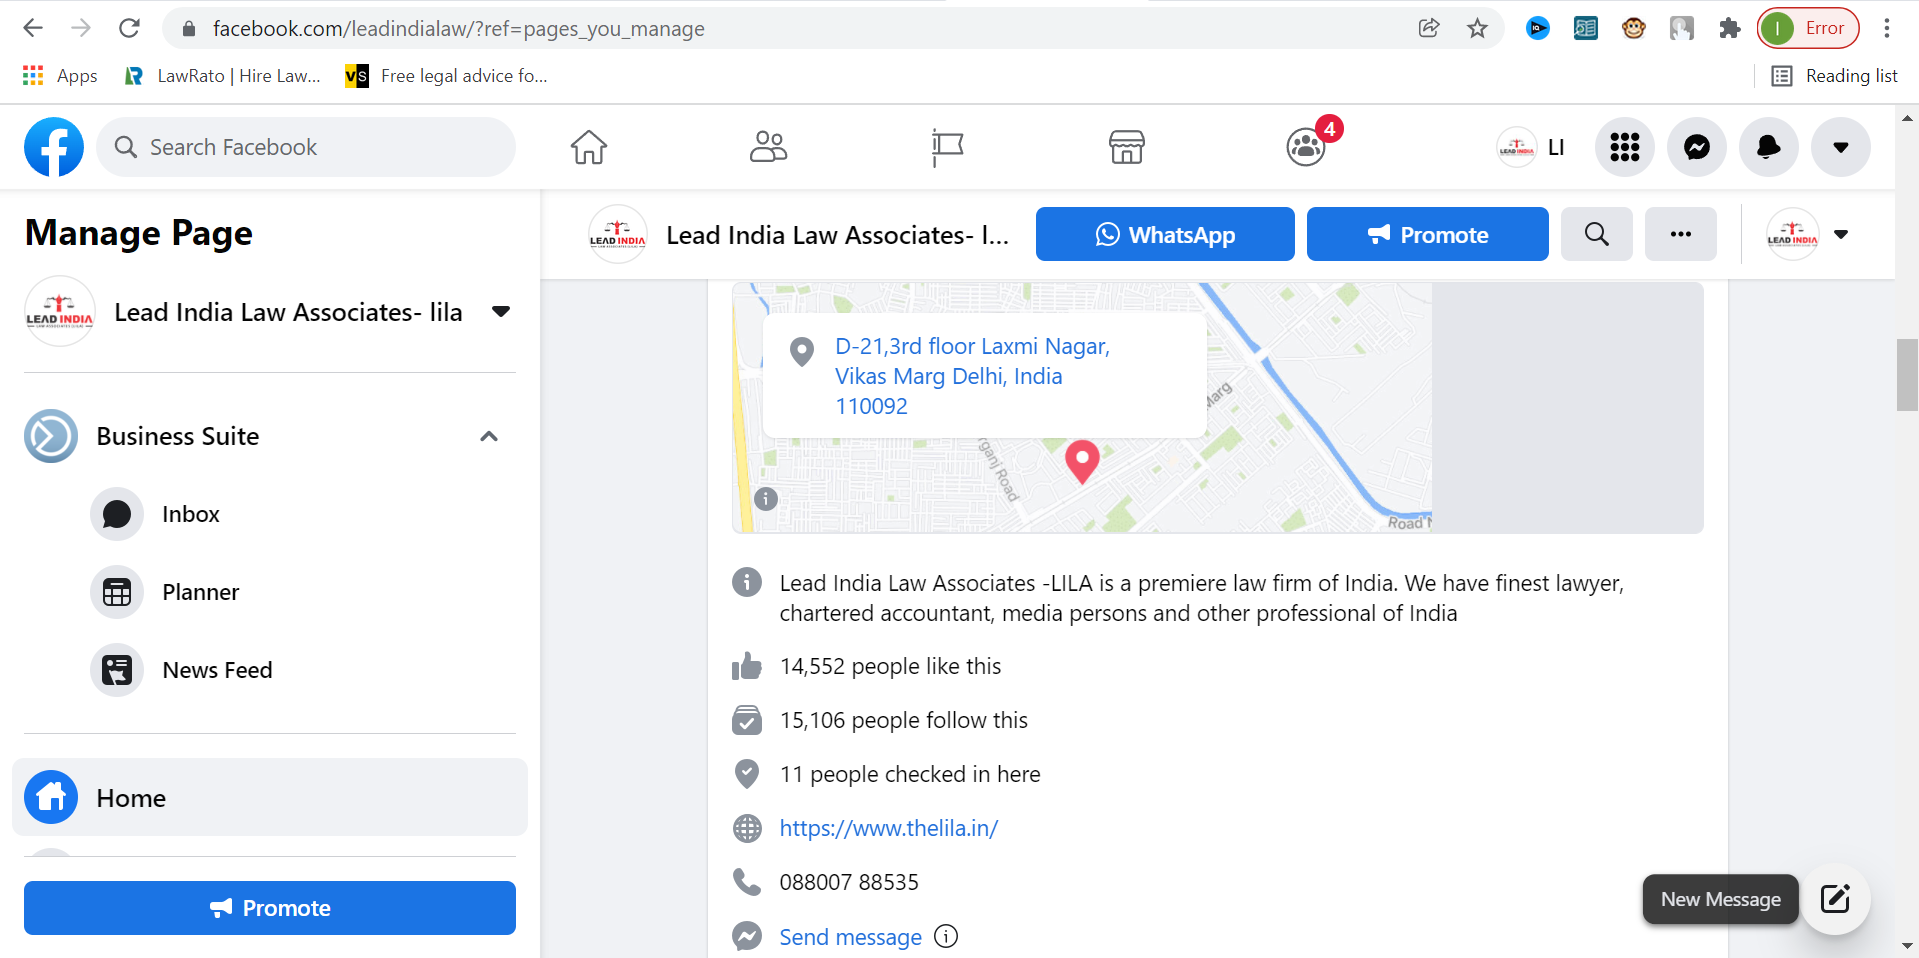Click the browser address bar
Screen dimensions: 1919x958
pos(800,28)
